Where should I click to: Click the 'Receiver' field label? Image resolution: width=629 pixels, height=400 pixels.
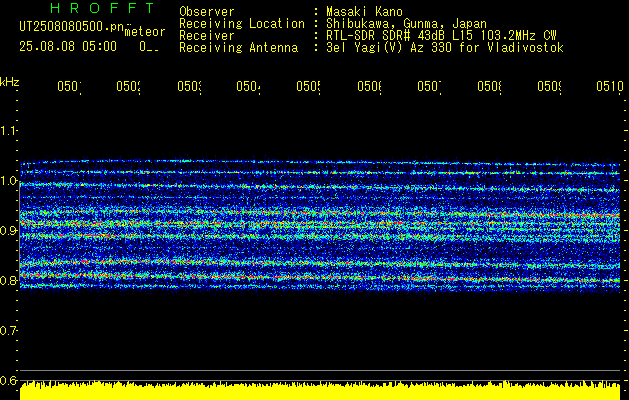[207, 36]
